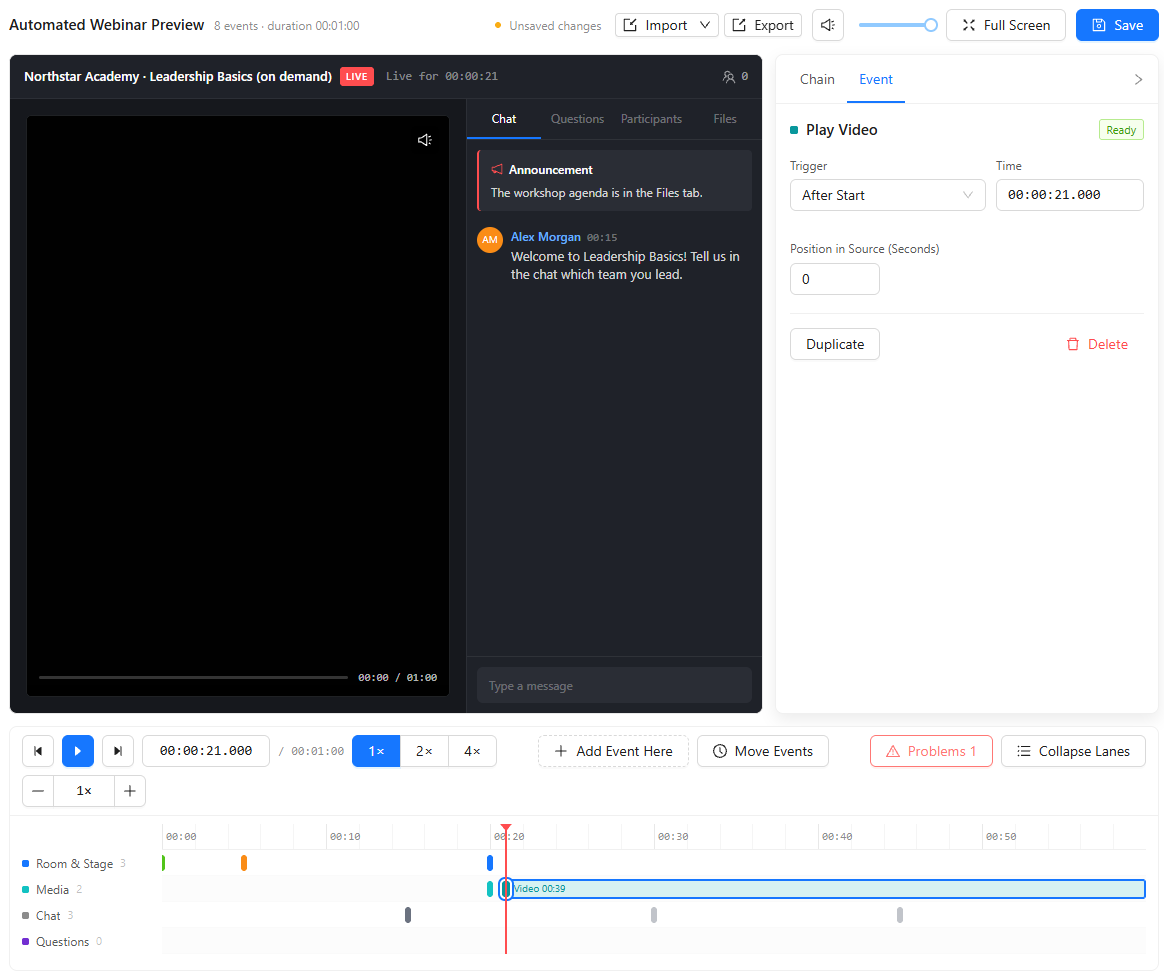Click the Time field 00:00:21.000 in Event panel

click(x=1069, y=195)
